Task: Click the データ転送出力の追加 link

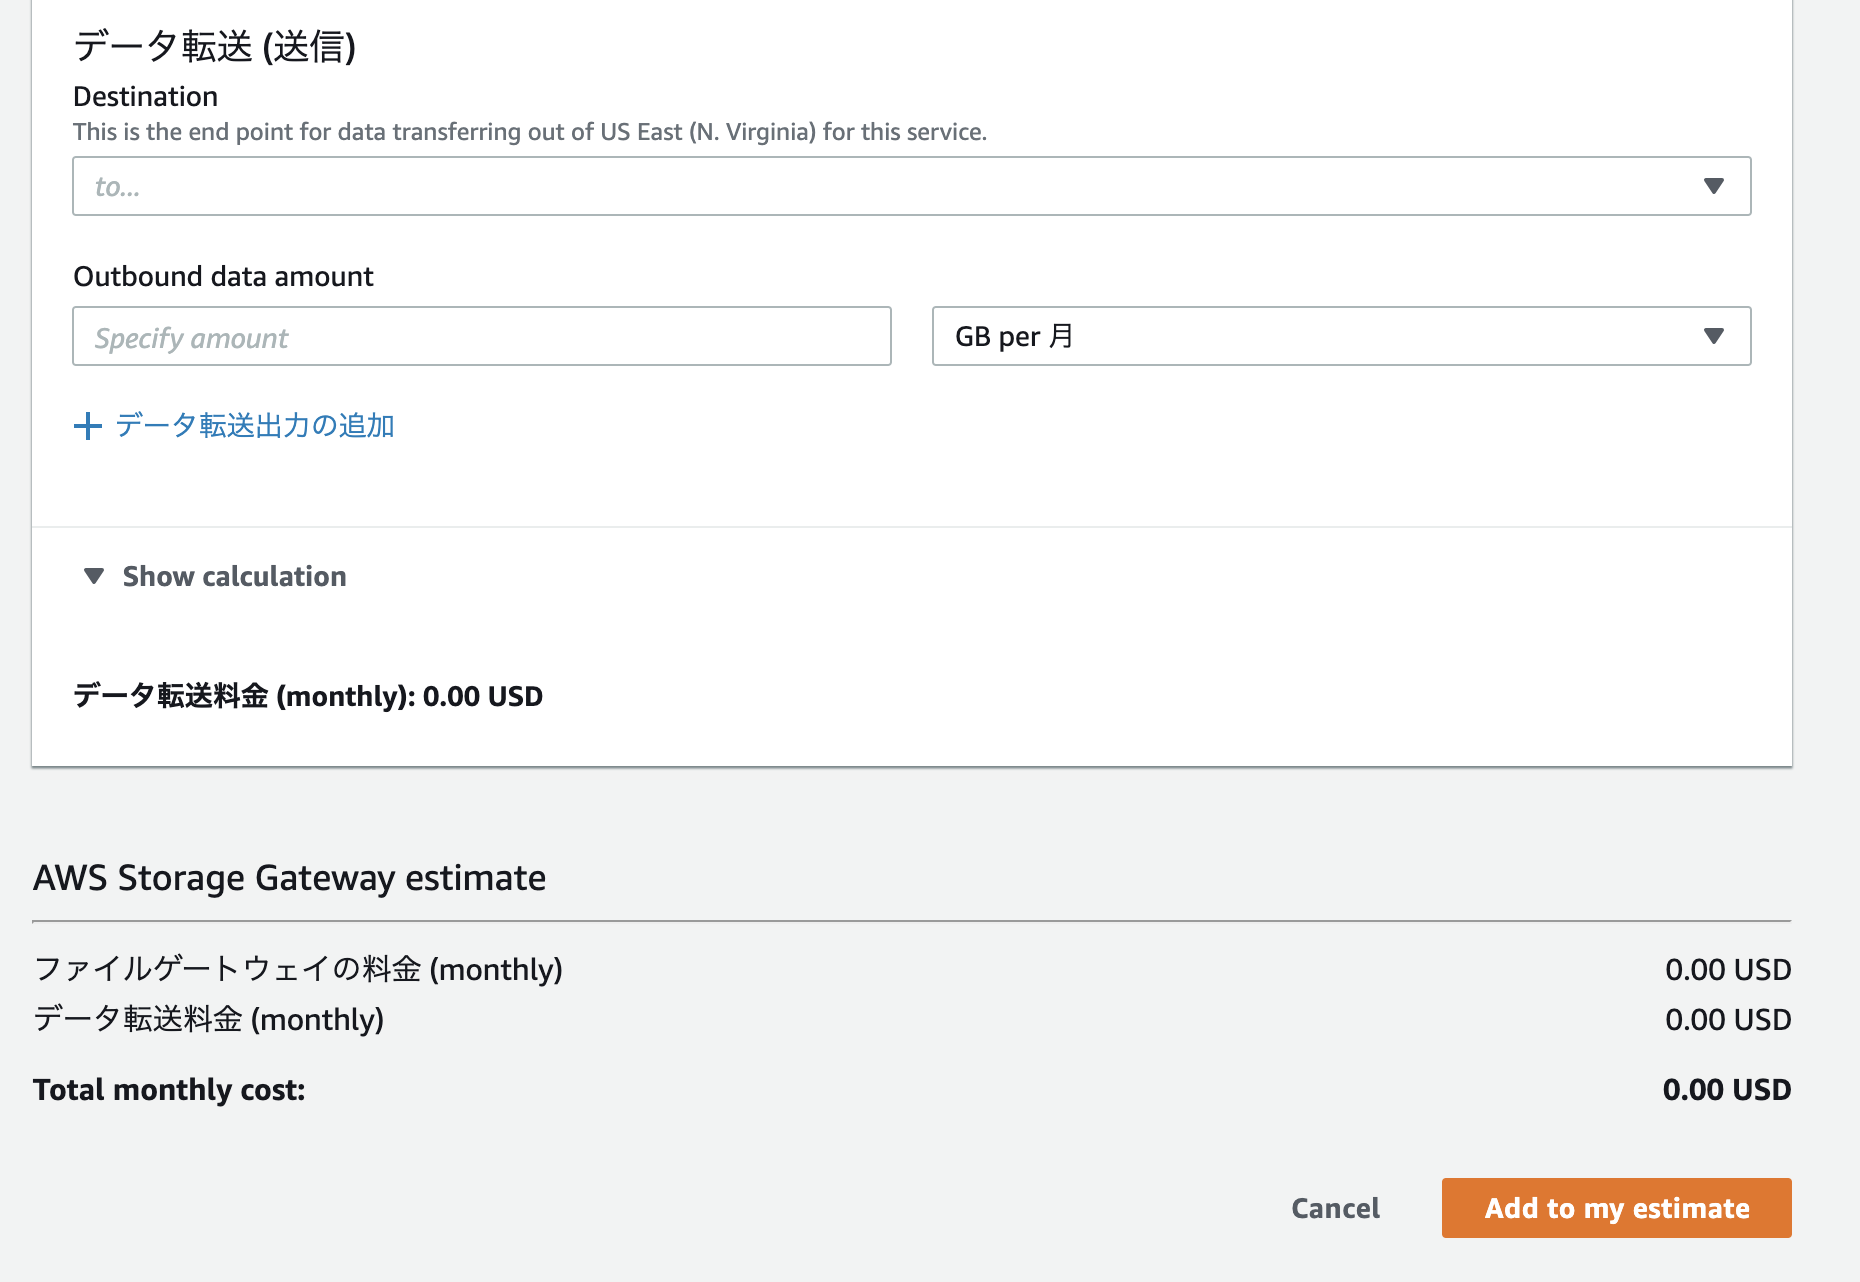Action: click(255, 426)
